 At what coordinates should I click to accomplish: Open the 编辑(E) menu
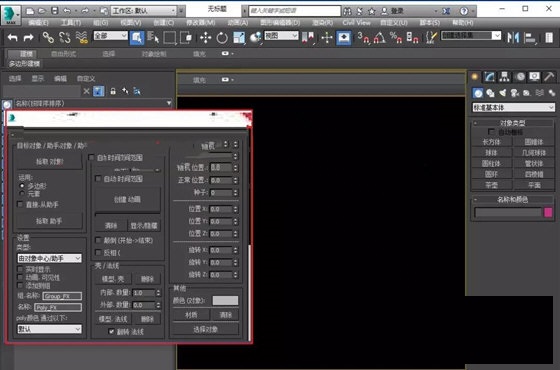[38, 22]
